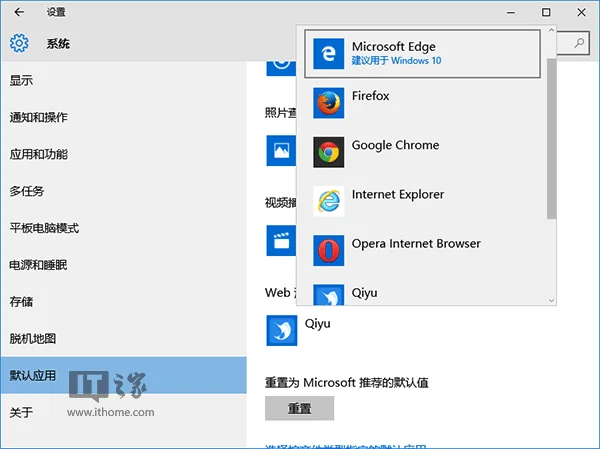Select the Firefox icon in the popup
Screen dimensions: 600x449
point(328,103)
